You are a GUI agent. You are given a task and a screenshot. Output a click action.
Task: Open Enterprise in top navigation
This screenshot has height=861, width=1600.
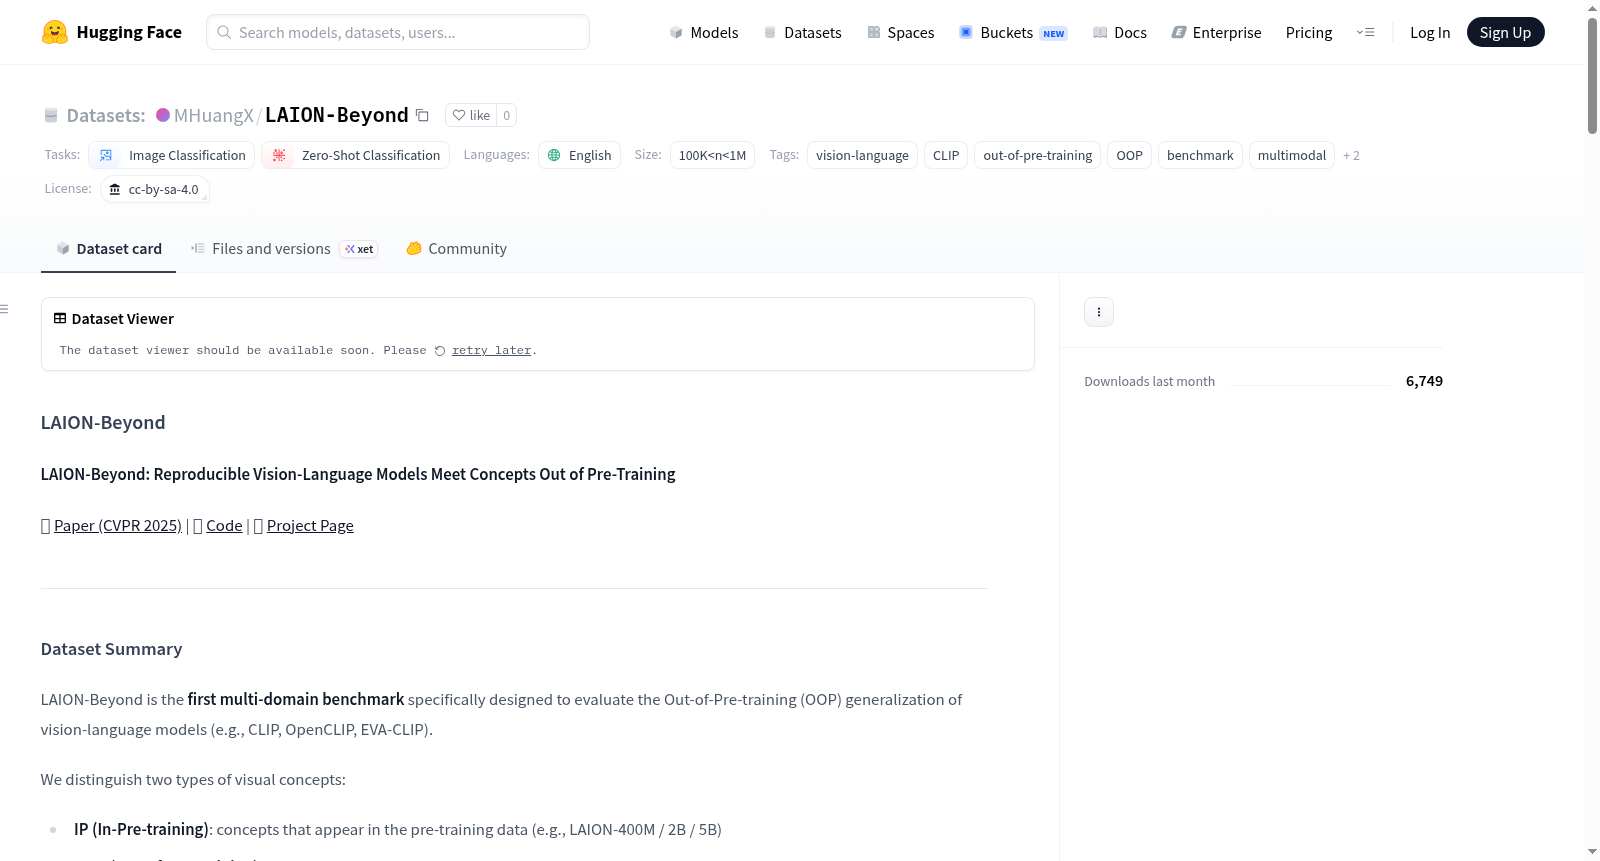click(x=1216, y=32)
